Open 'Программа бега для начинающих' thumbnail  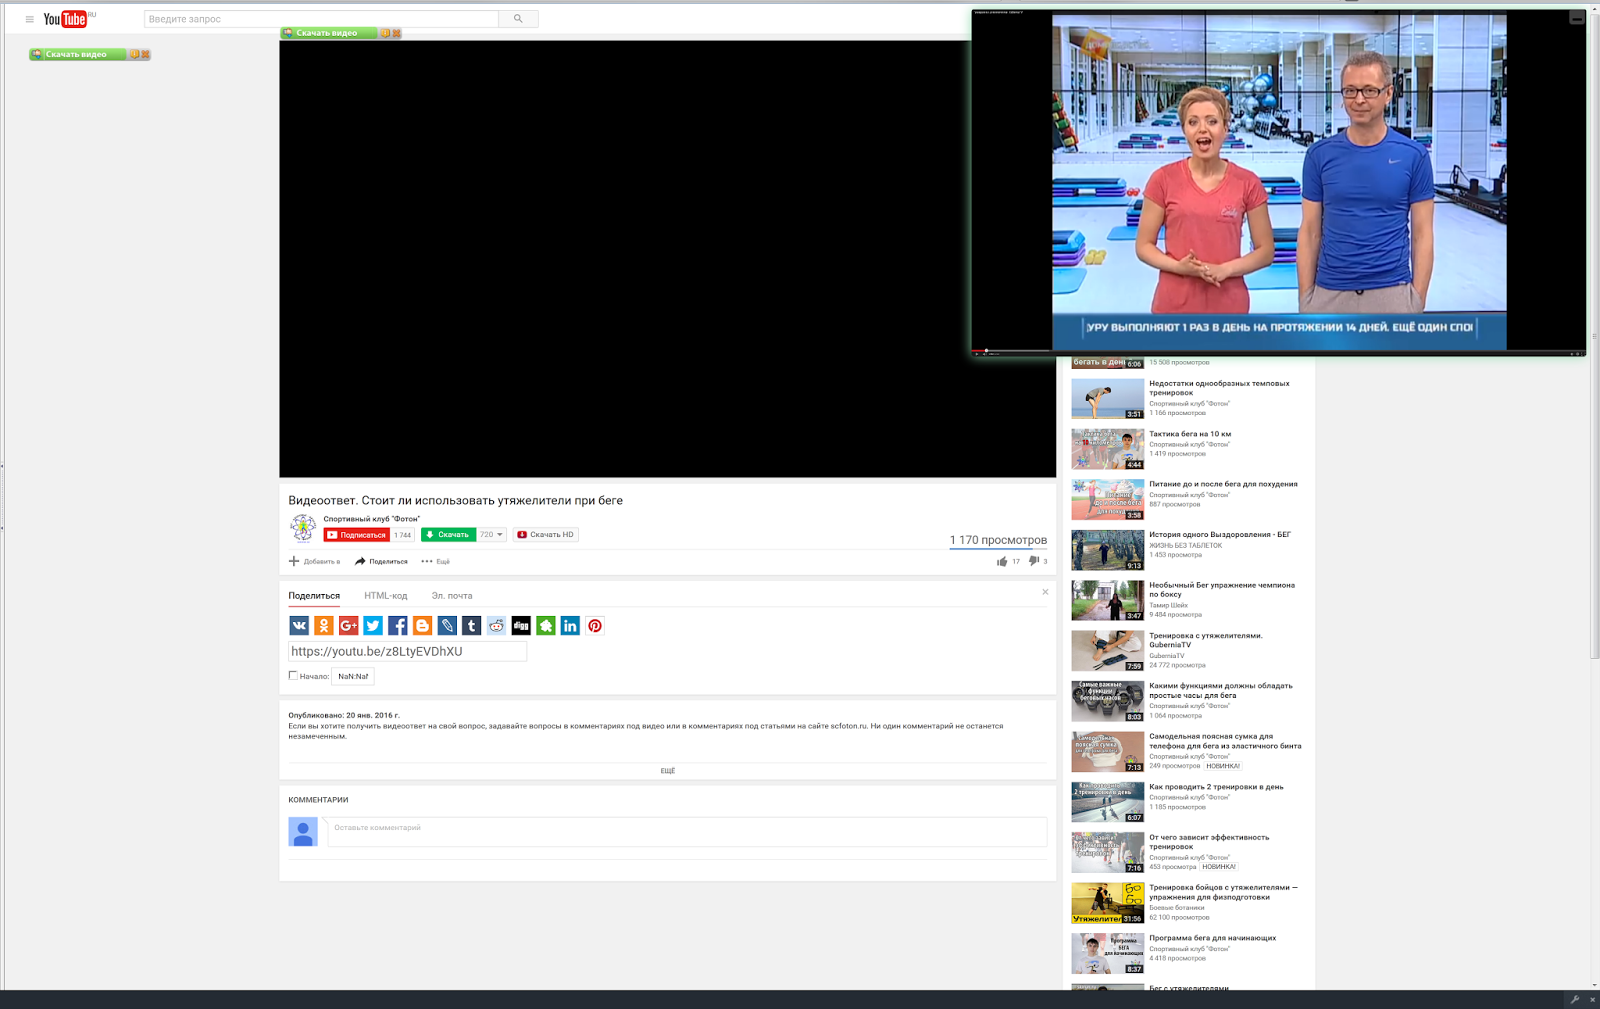1108,954
